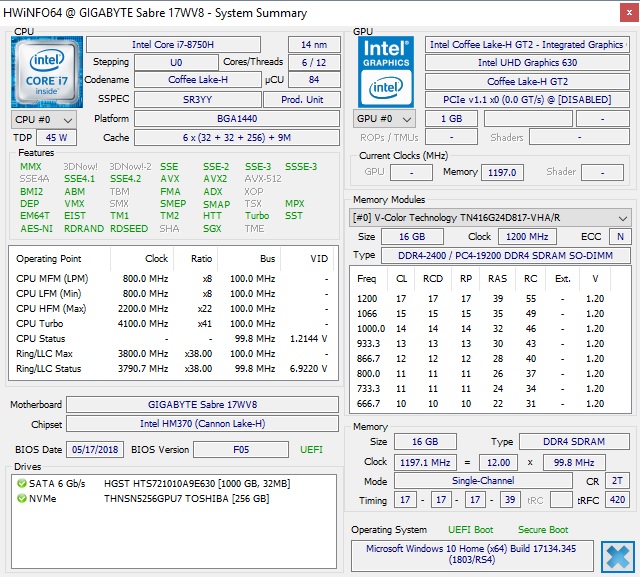
Task: Click the Microsoft Windows 10 Home OS field
Action: (x=472, y=555)
